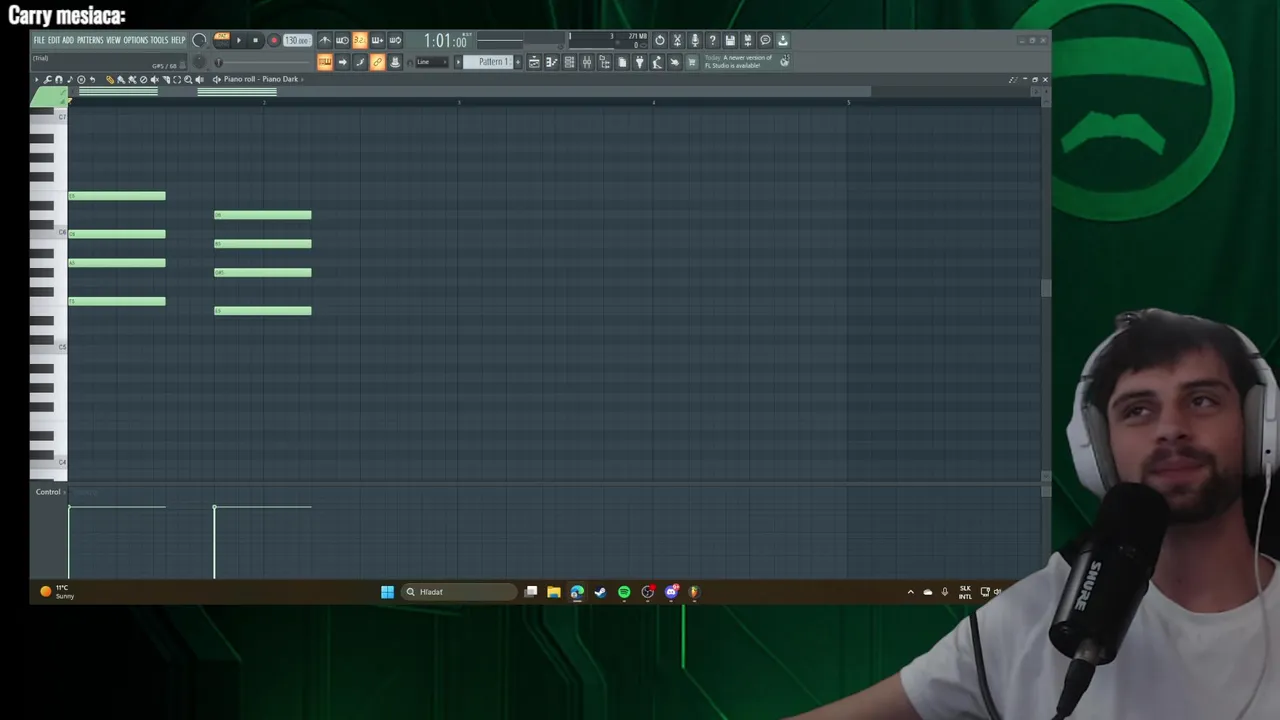
Task: Select the draw pencil tool
Action: click(110, 79)
